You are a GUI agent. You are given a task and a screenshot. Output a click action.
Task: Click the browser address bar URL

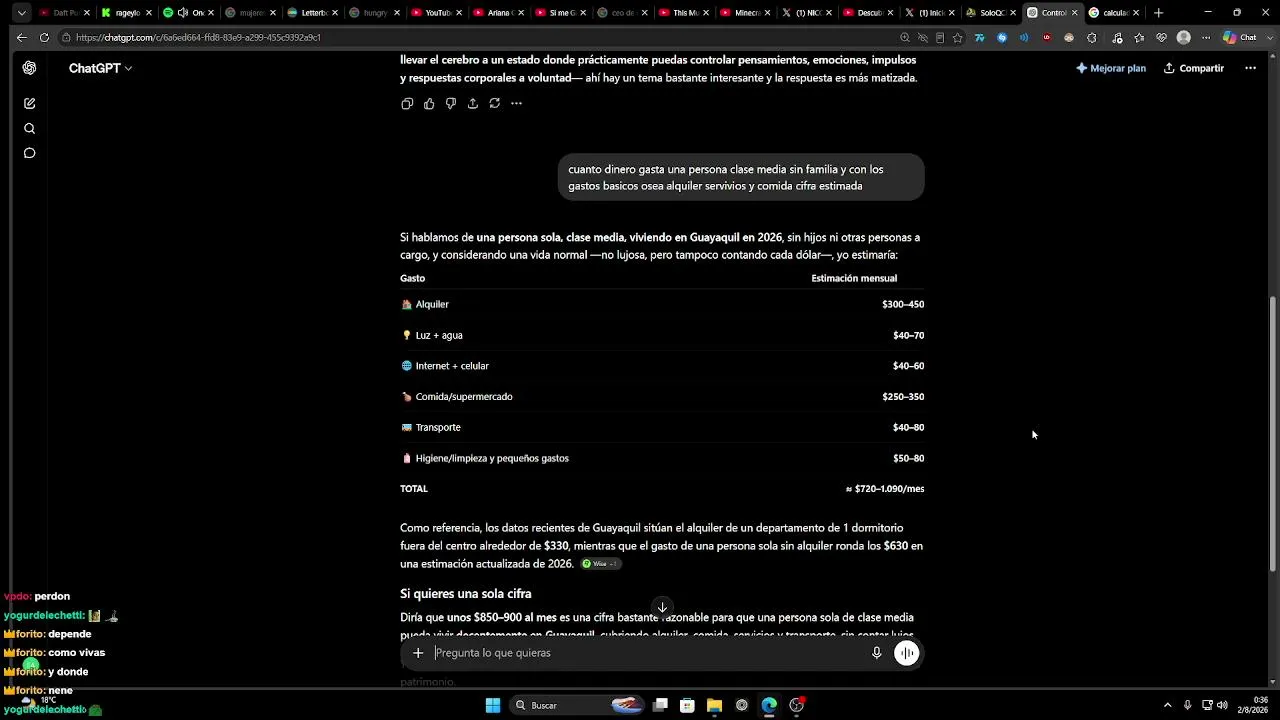point(198,37)
